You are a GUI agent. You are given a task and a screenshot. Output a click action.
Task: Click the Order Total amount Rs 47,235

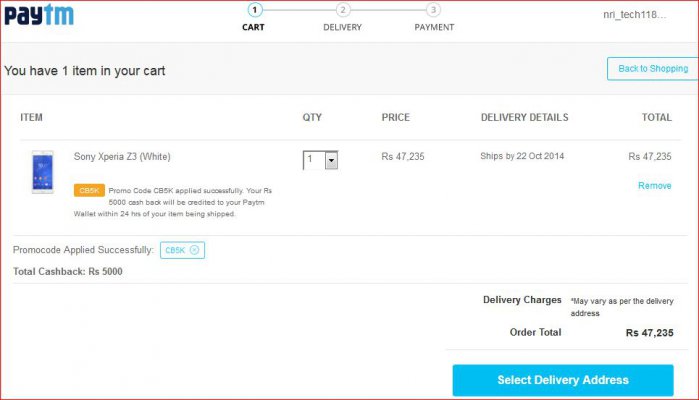[x=650, y=333]
